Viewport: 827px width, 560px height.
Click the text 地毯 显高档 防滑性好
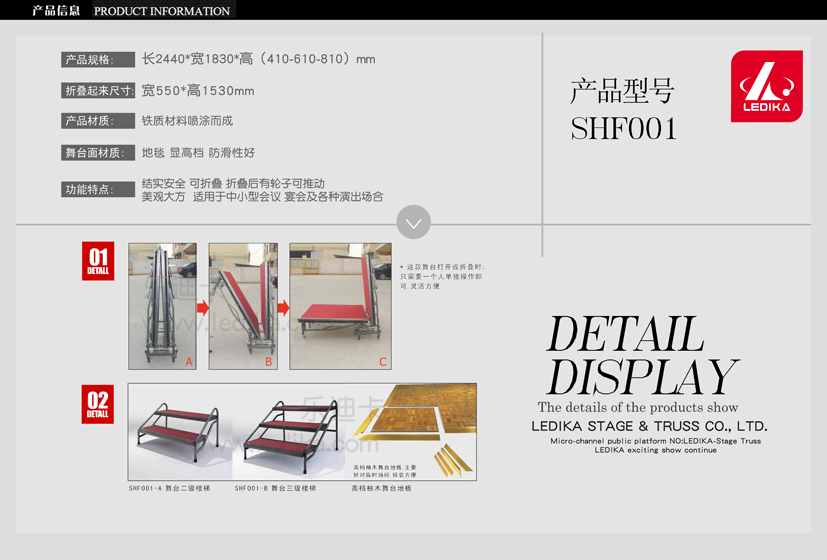[x=198, y=153]
